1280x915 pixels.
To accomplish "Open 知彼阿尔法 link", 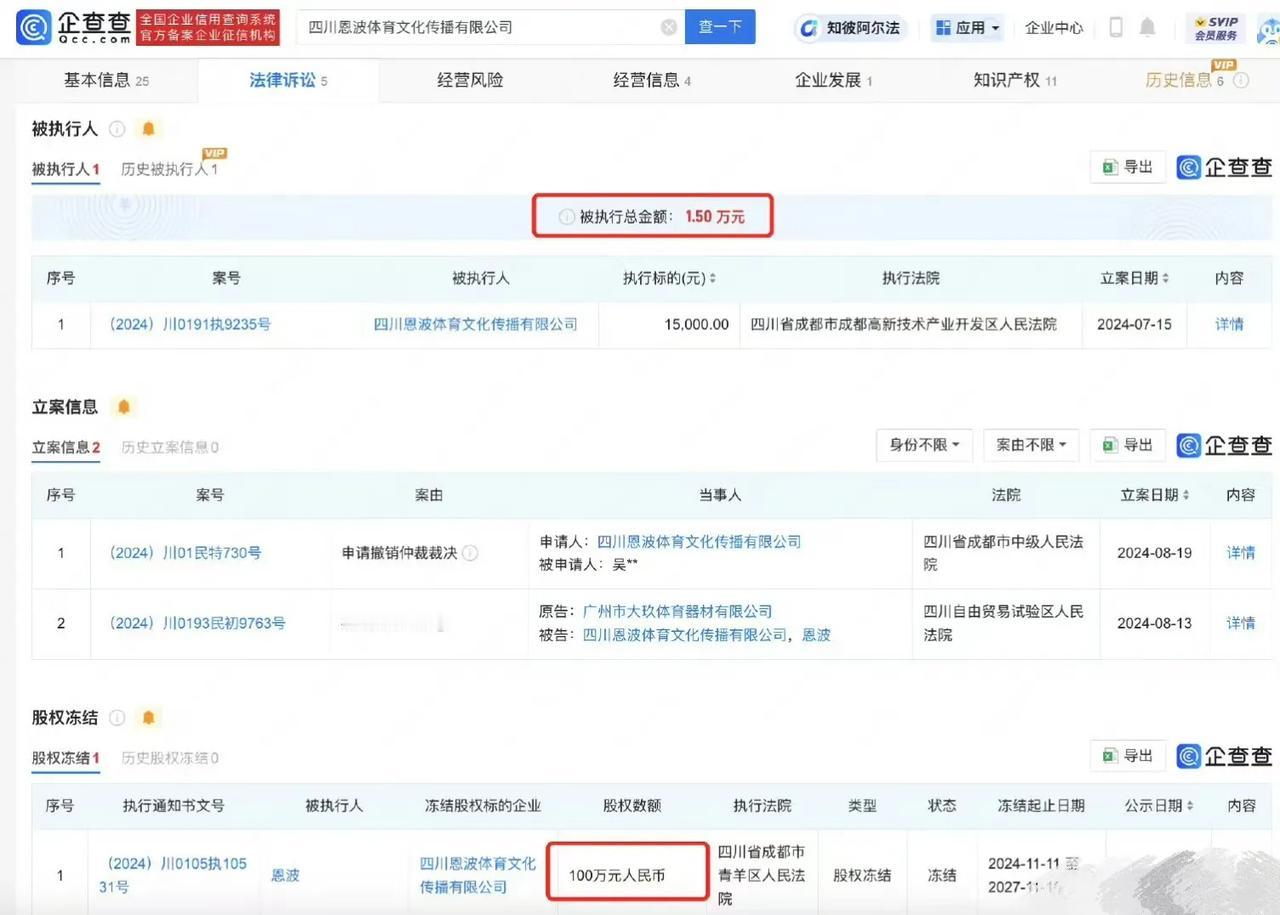I will tap(851, 28).
